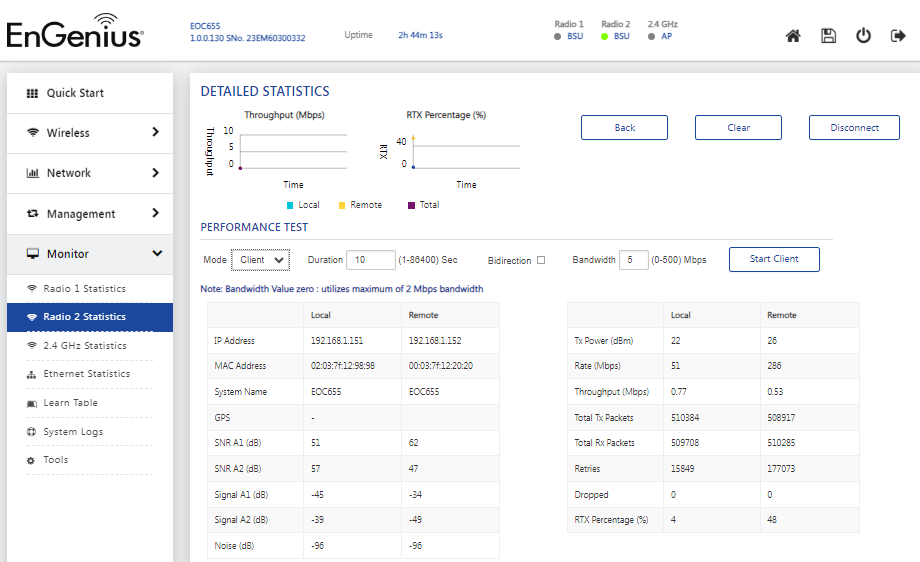Click the Save floppy disk icon
The height and width of the screenshot is (562, 920).
coord(828,36)
